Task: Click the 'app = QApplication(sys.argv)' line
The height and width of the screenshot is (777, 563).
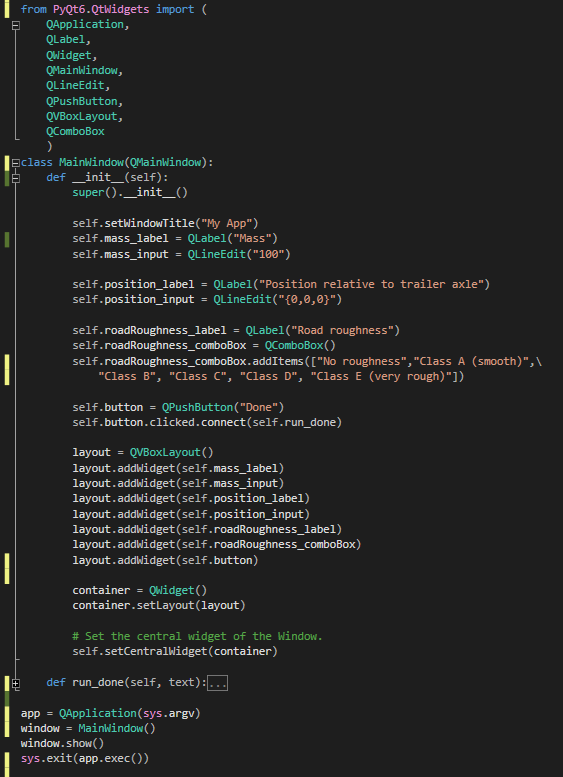Action: click(111, 713)
